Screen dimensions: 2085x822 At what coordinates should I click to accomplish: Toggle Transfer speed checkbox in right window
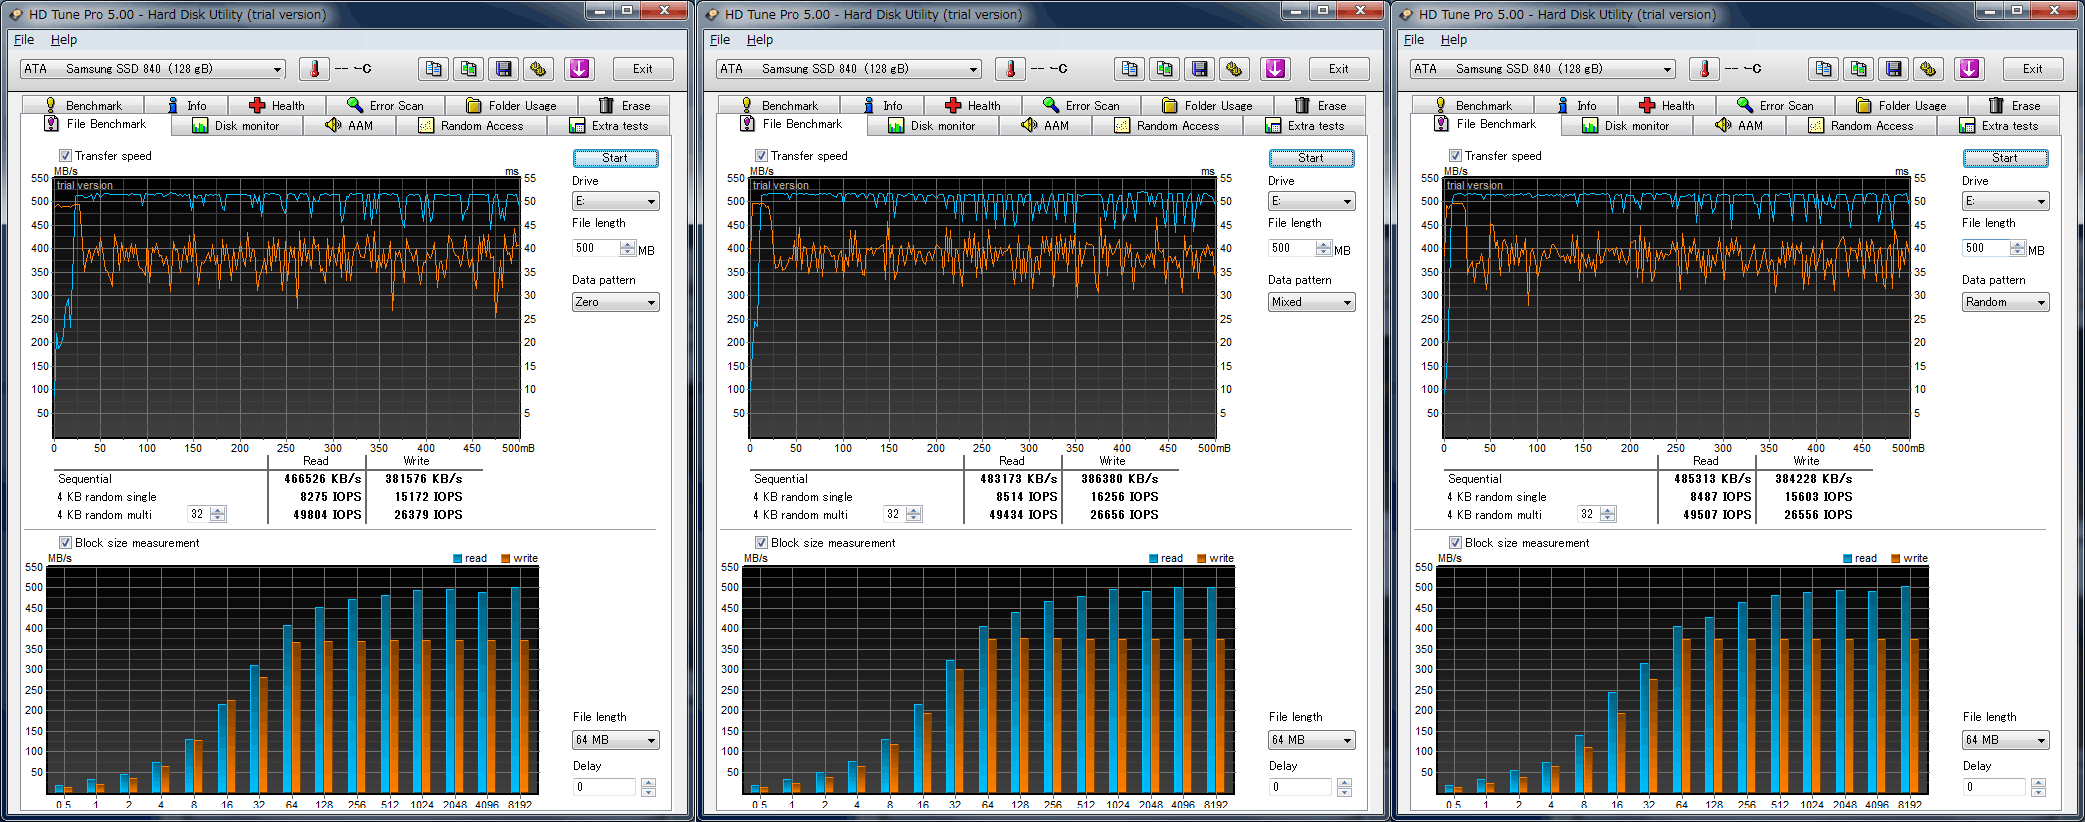coord(1455,156)
